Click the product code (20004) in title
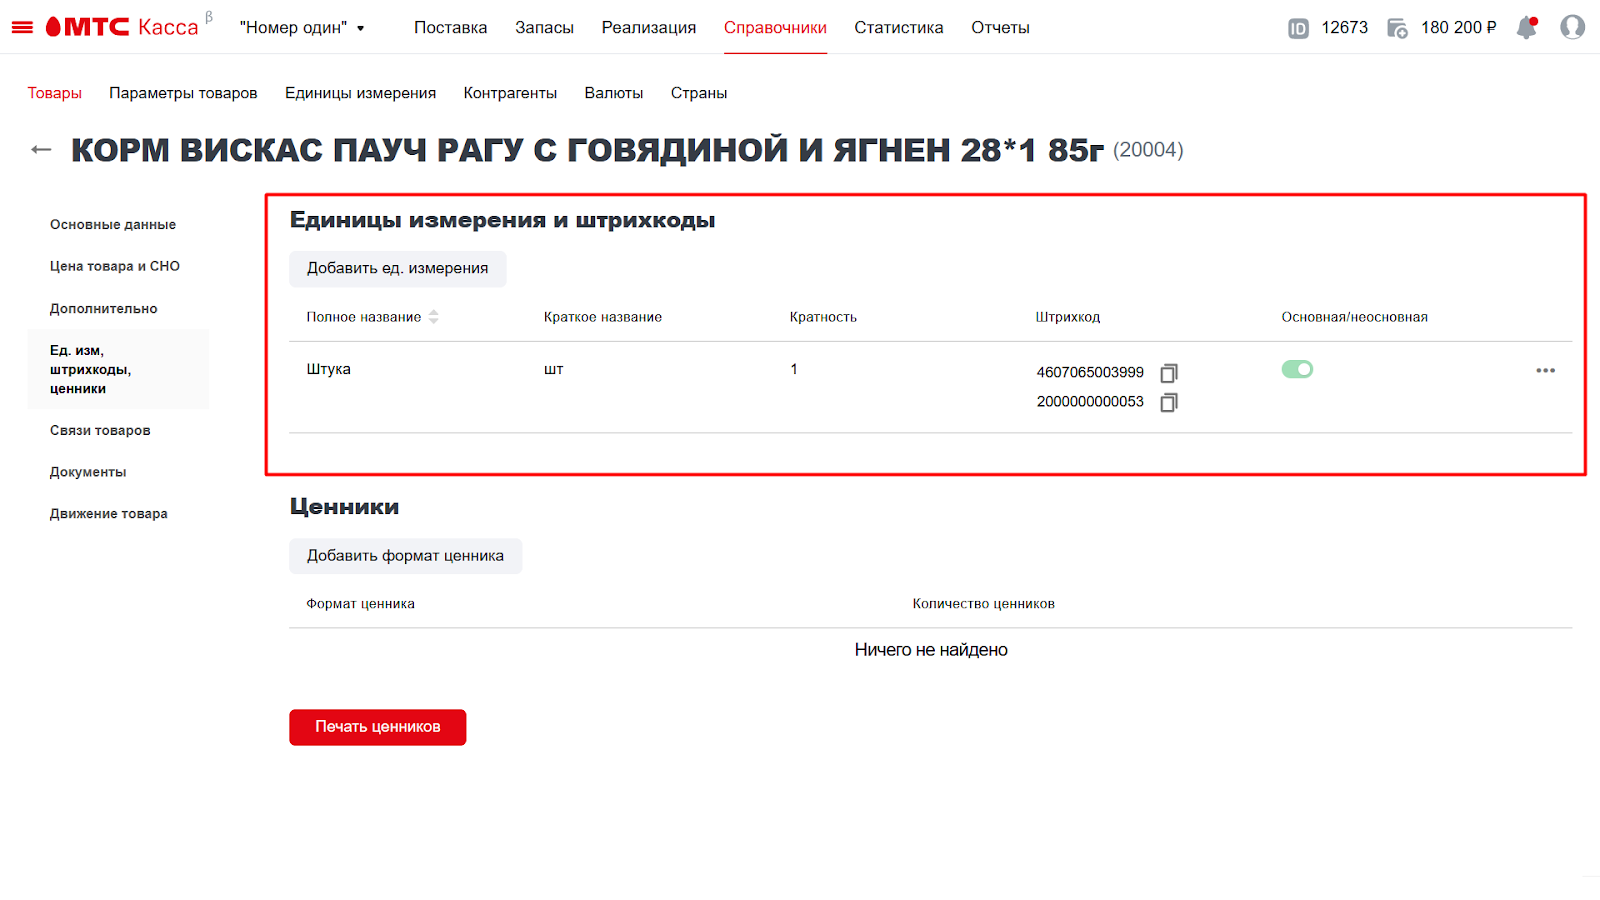1600x900 pixels. pyautogui.click(x=1148, y=150)
